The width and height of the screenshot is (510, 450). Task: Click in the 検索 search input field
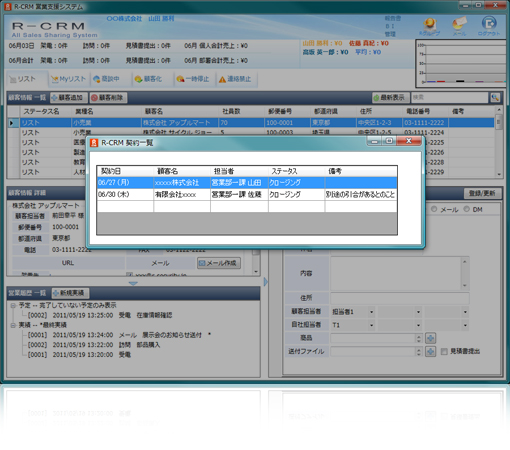(x=449, y=98)
